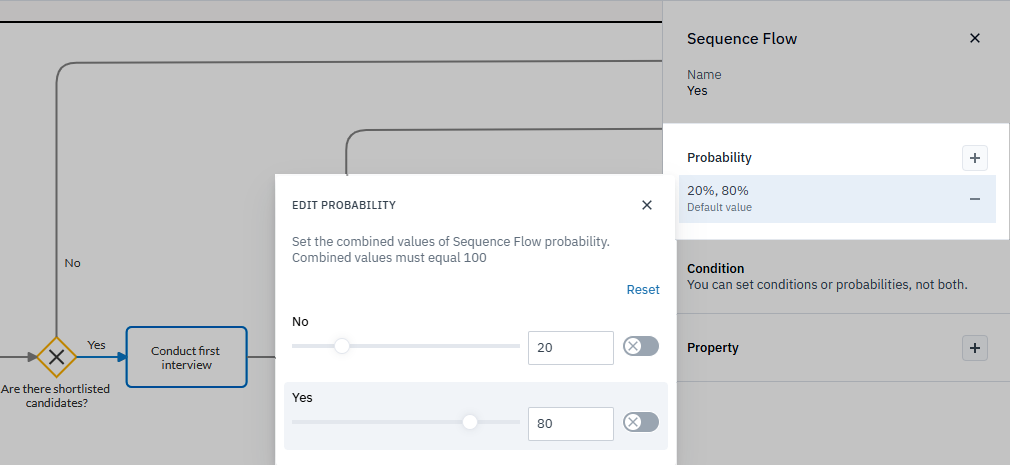Image resolution: width=1010 pixels, height=465 pixels.
Task: Focus the Yes probability input showing 80
Action: (x=570, y=424)
